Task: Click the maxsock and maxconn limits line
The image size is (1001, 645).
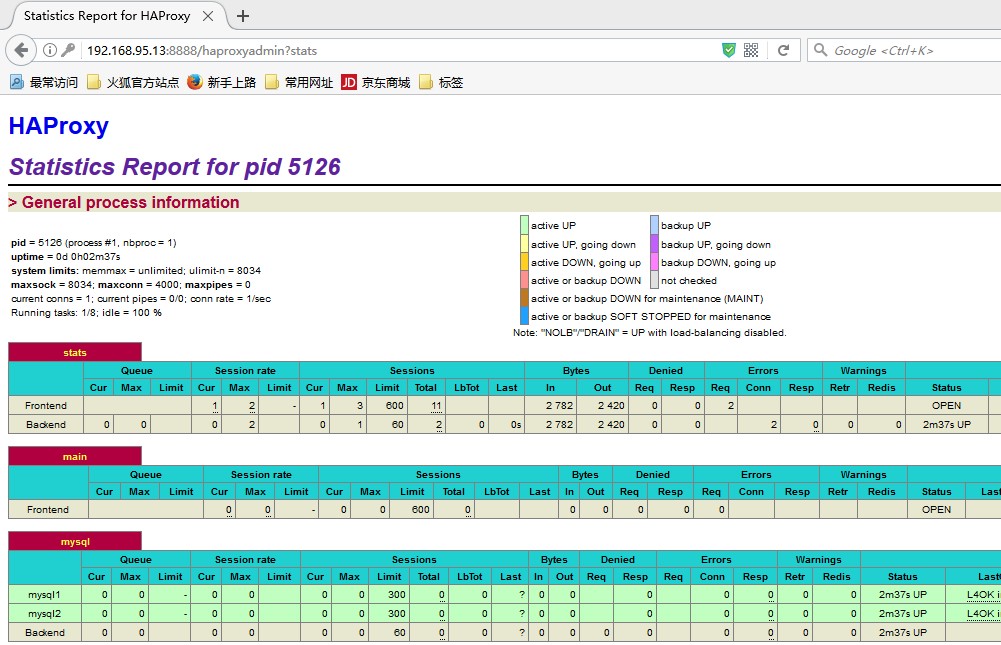Action: [x=131, y=285]
